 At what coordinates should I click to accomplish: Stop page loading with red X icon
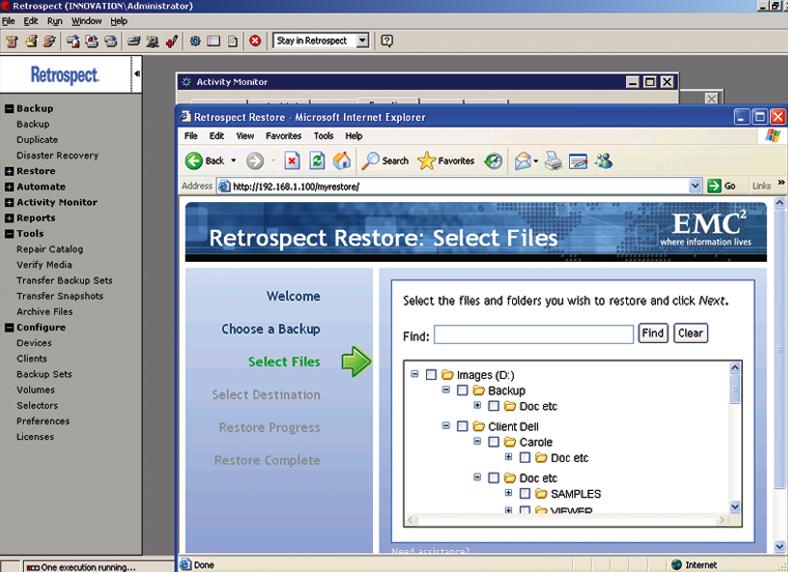[x=292, y=161]
